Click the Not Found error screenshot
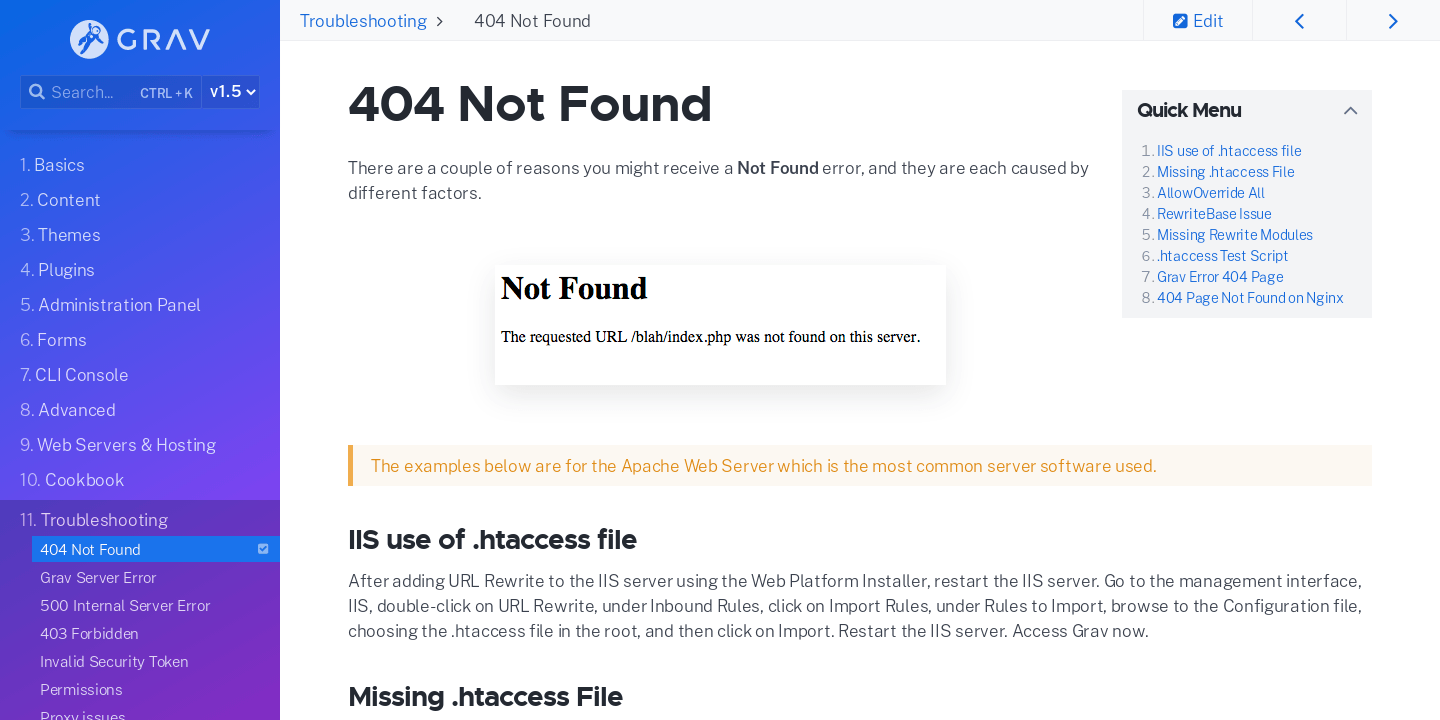 click(720, 325)
